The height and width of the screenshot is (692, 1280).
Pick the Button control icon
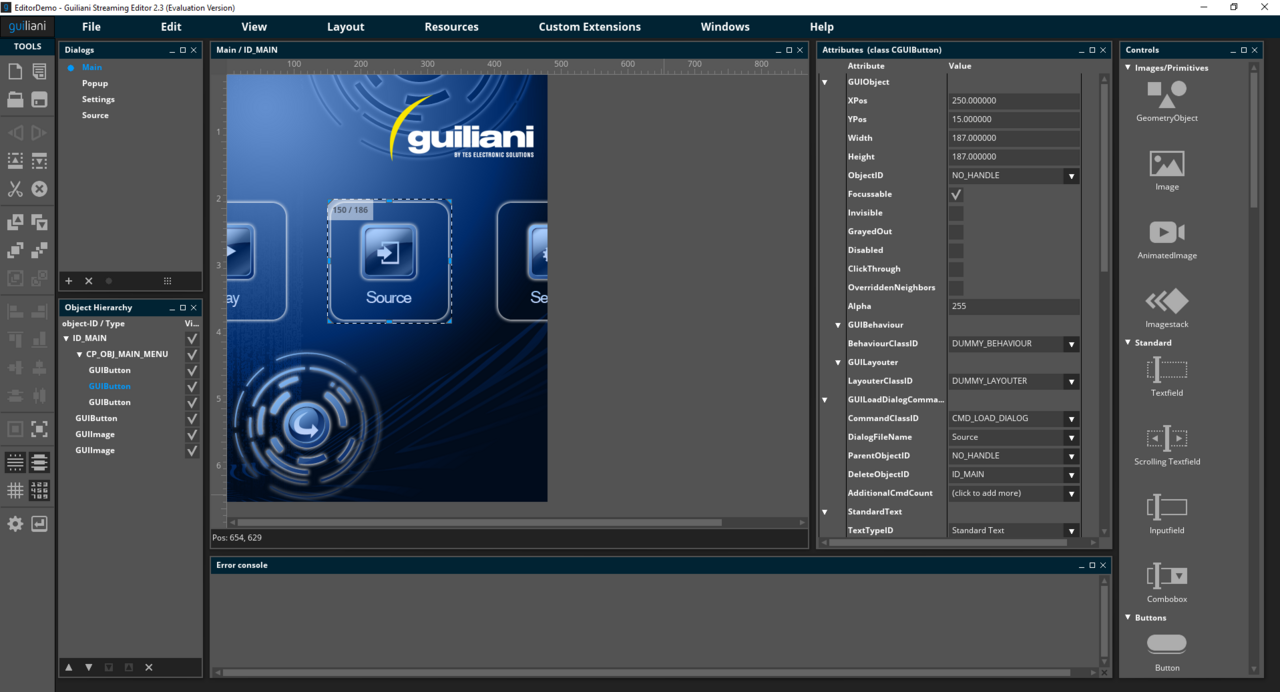tap(1166, 644)
